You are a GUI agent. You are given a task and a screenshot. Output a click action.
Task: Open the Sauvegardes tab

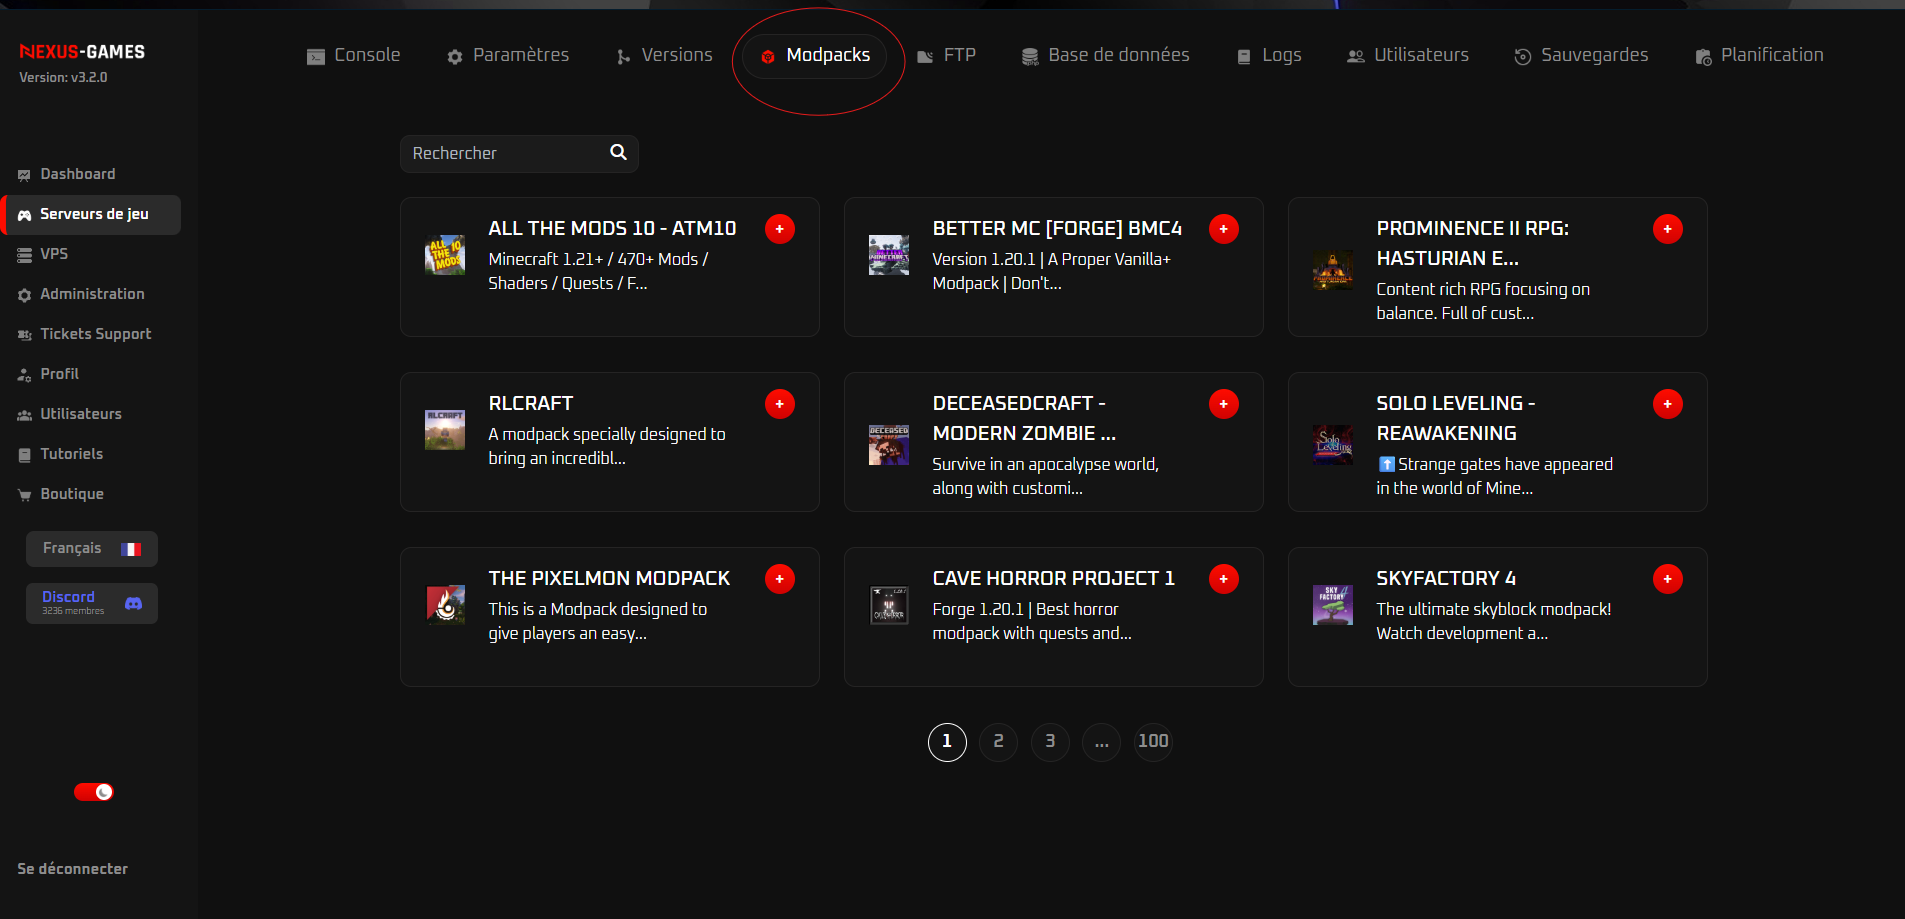click(1581, 56)
